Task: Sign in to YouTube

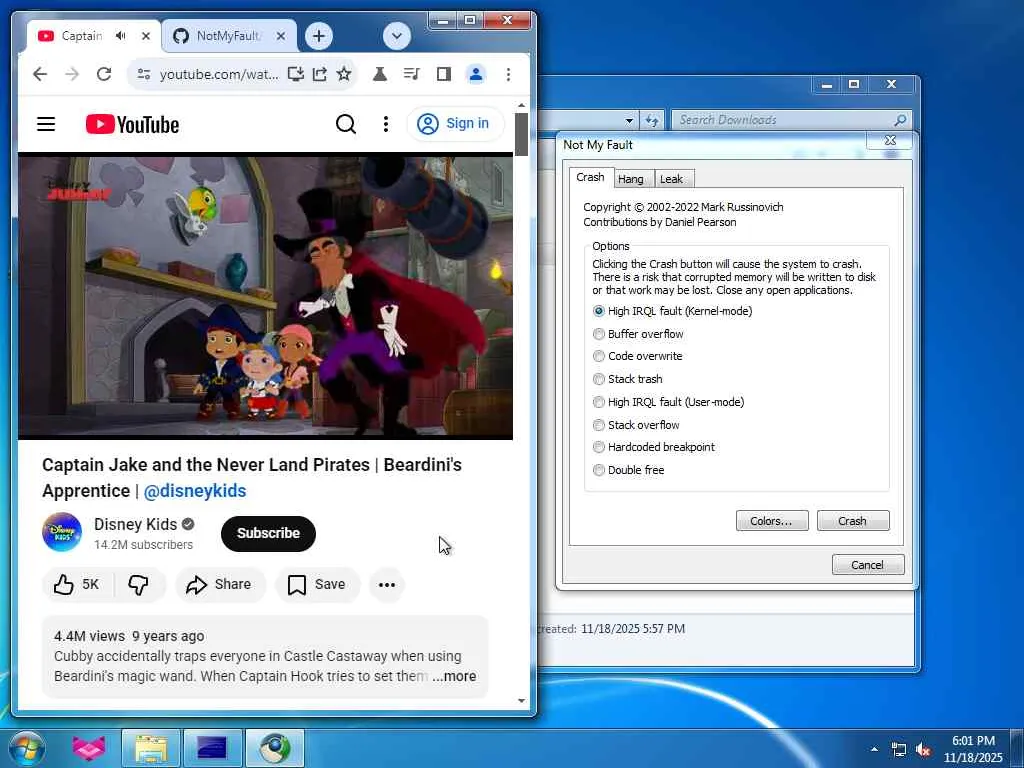Action: click(x=455, y=123)
